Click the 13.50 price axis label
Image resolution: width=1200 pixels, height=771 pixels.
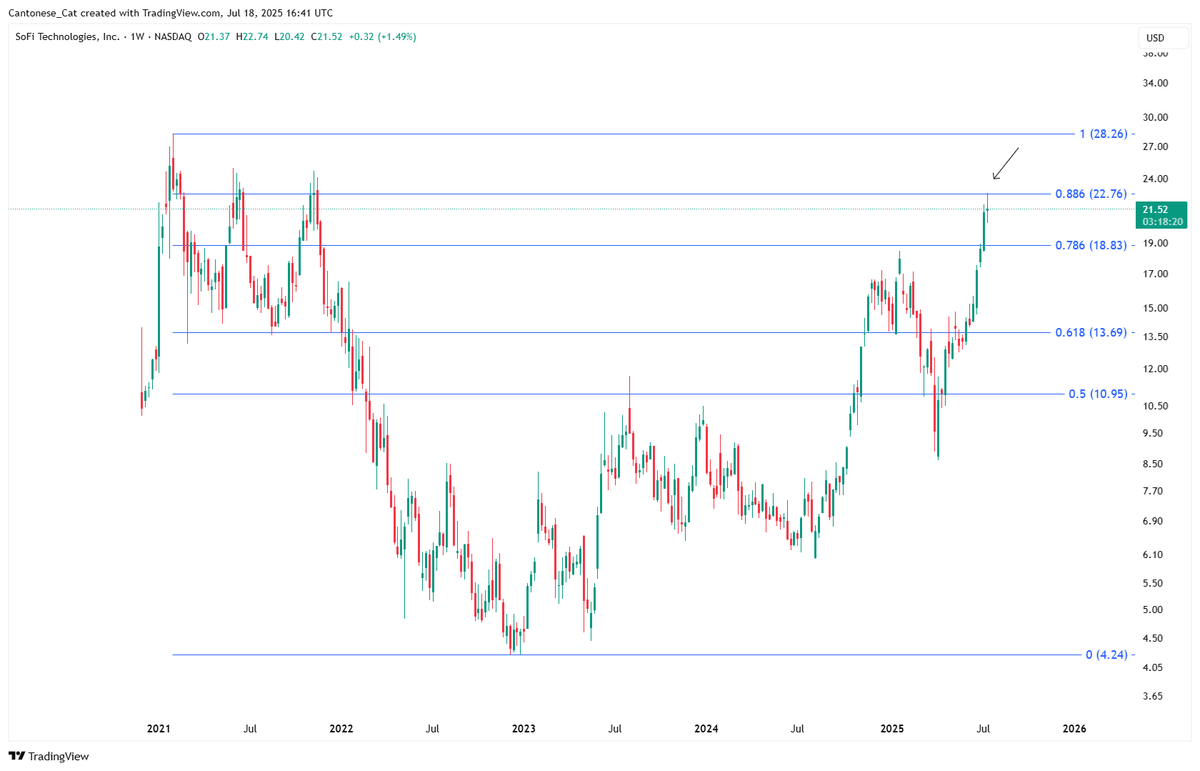(1156, 337)
